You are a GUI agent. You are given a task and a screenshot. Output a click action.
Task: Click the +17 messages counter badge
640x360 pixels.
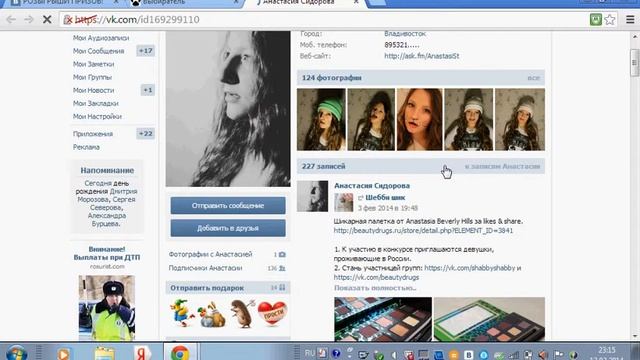click(145, 51)
